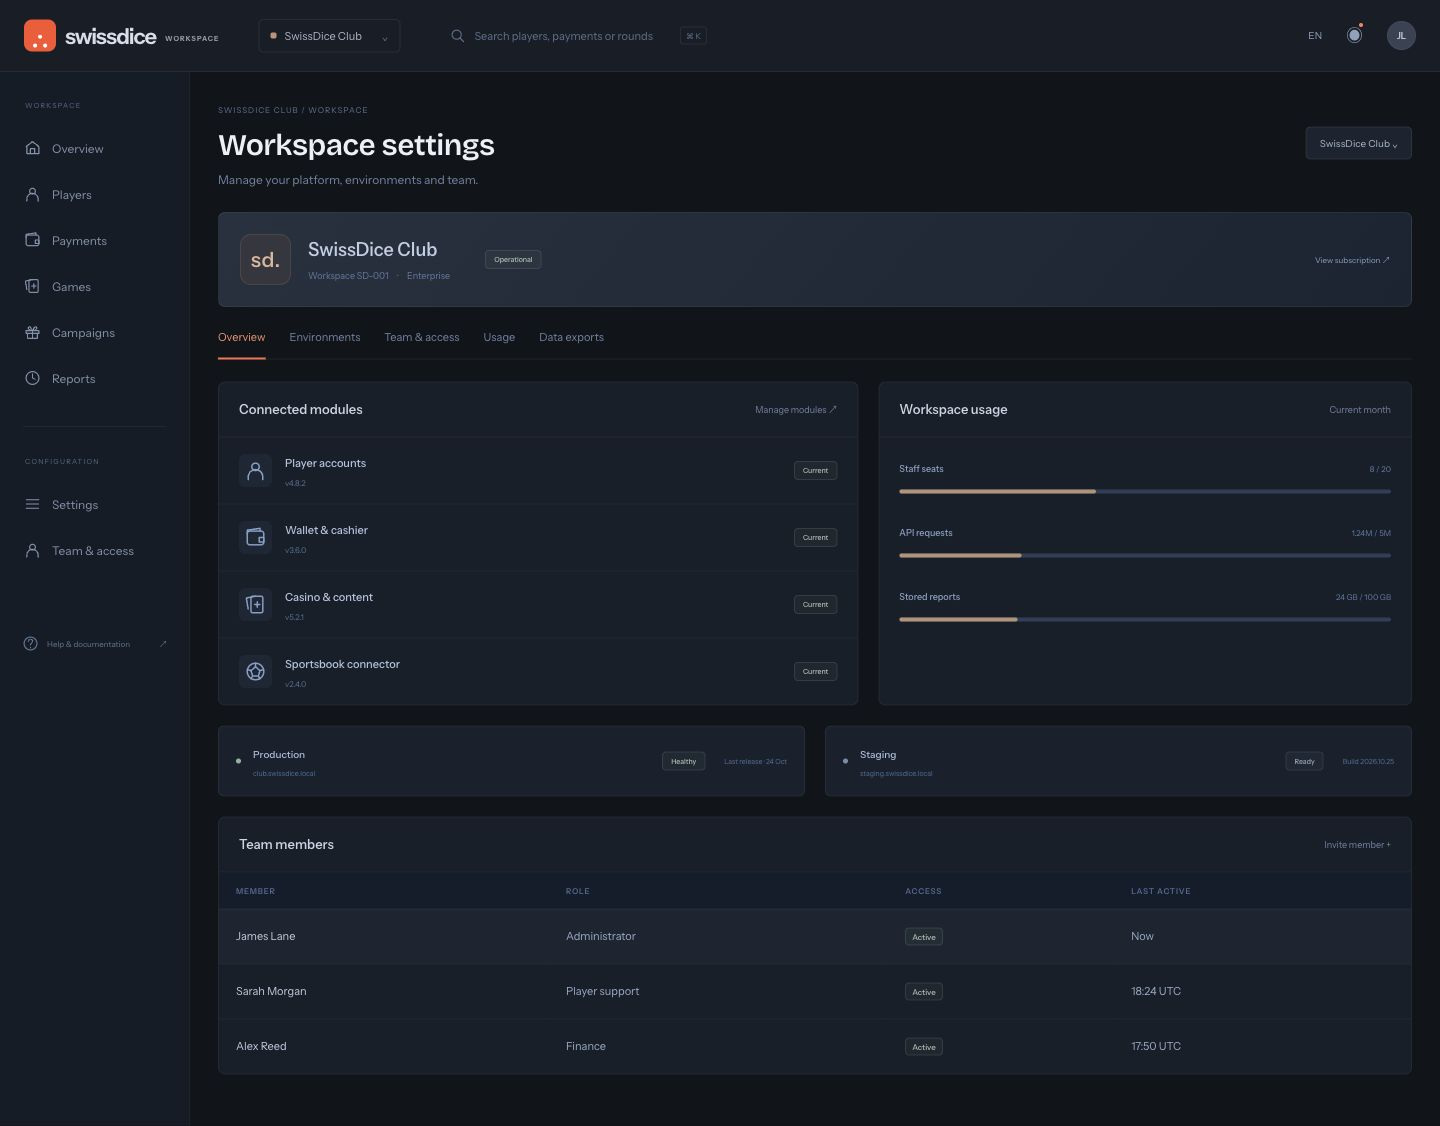Click Invite member in Team members
Screen dimensions: 1440x1126
[x=1357, y=845]
